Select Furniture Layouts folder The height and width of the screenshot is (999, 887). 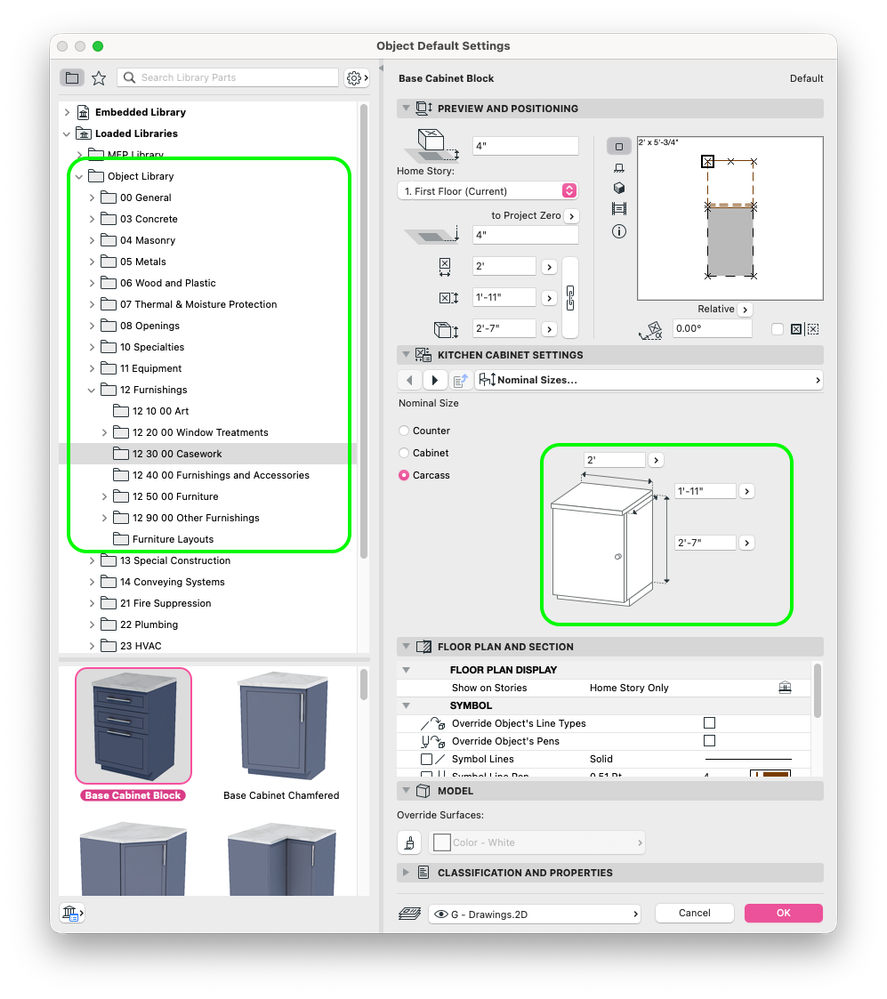coord(173,540)
